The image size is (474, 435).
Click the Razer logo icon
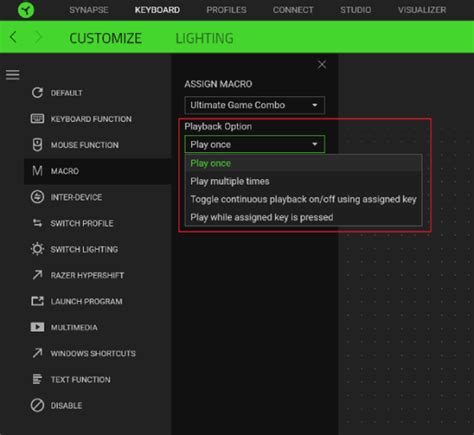tap(26, 10)
